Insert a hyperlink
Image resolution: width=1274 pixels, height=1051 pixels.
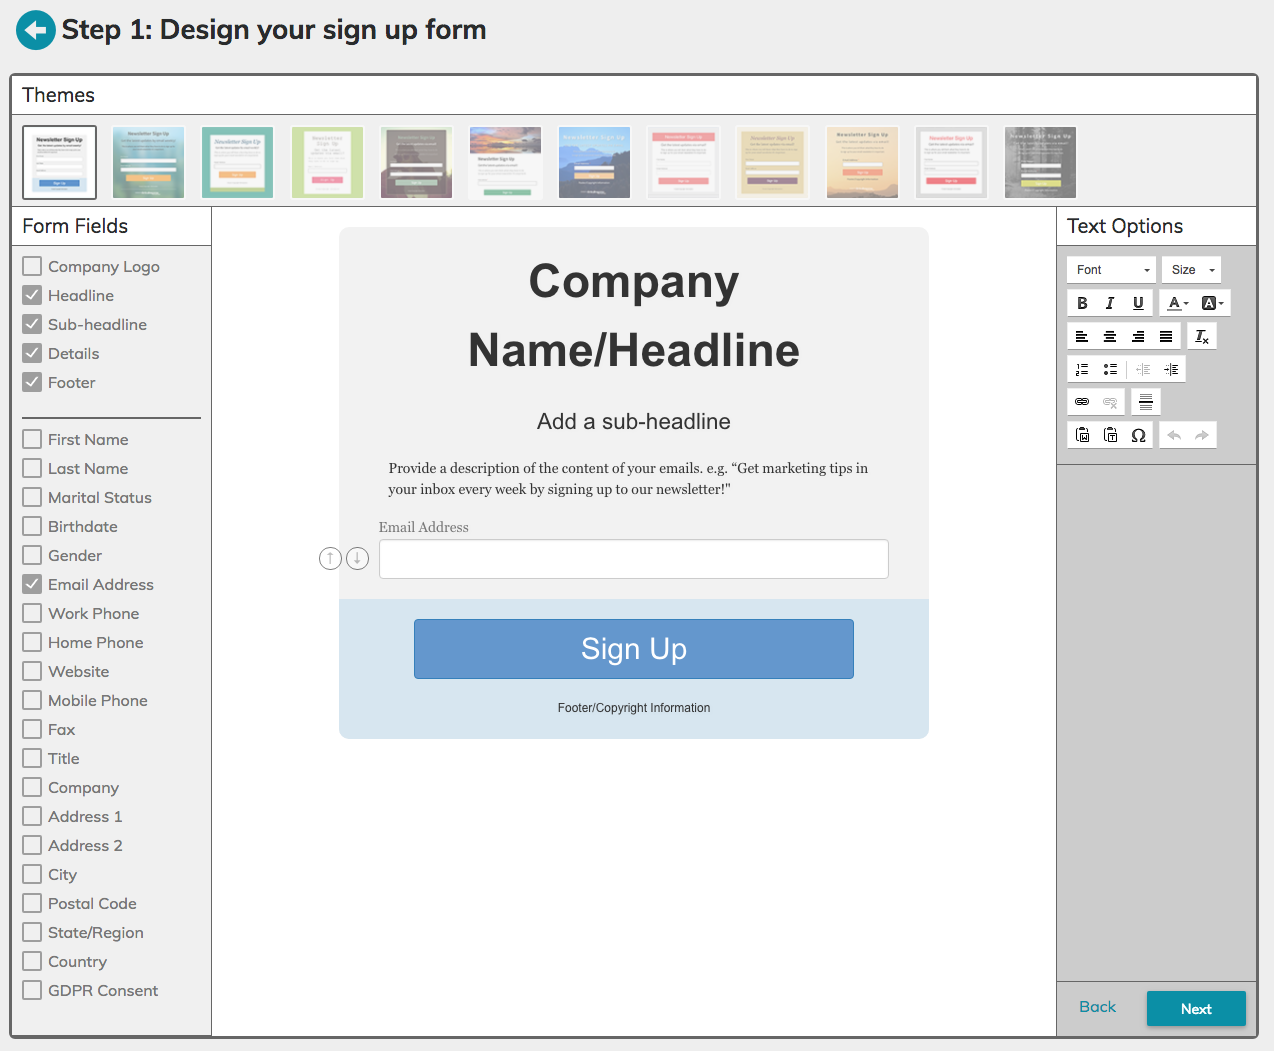tap(1081, 401)
